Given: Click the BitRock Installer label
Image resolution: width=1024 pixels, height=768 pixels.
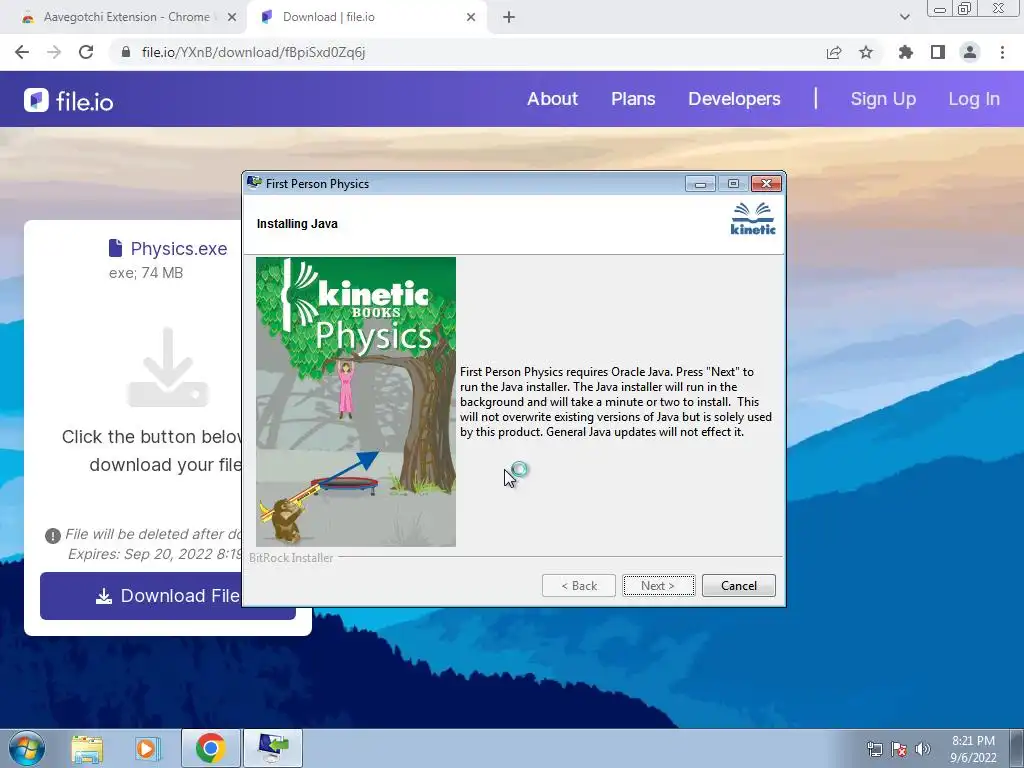Looking at the screenshot, I should pos(291,558).
